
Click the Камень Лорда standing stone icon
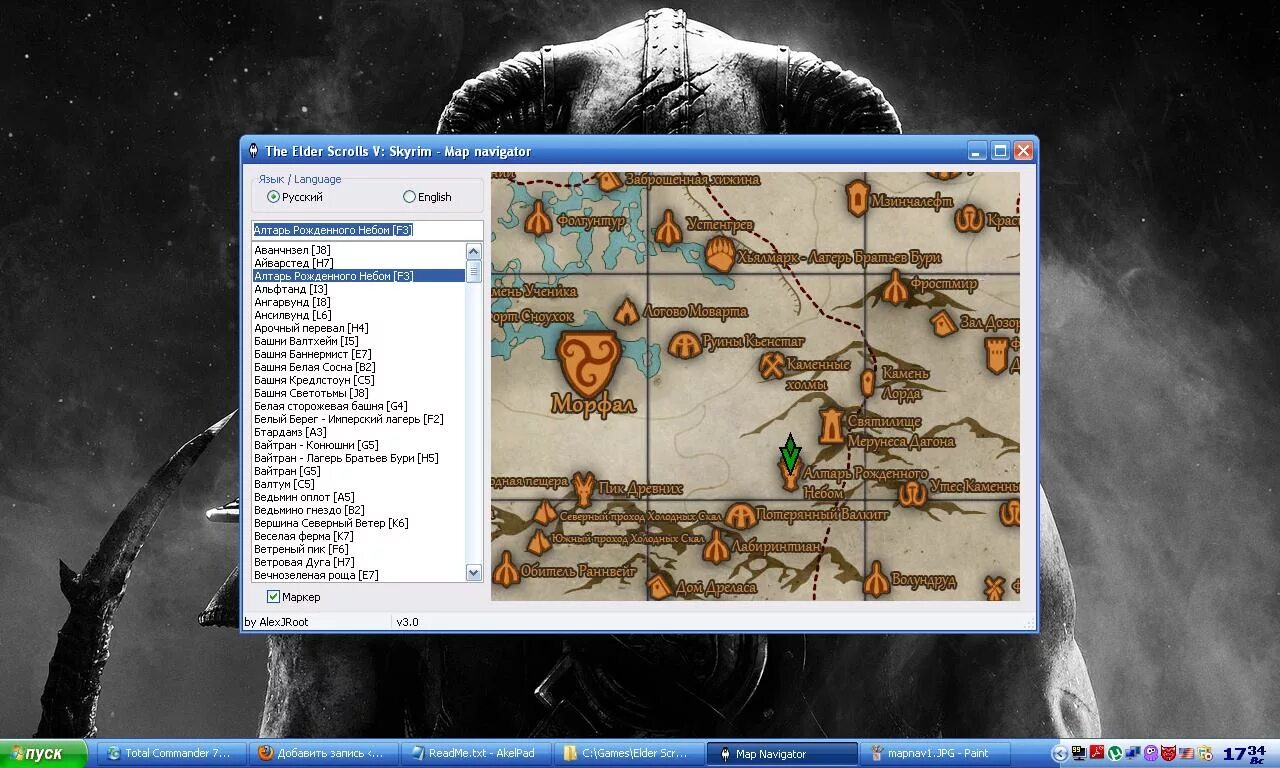(868, 383)
